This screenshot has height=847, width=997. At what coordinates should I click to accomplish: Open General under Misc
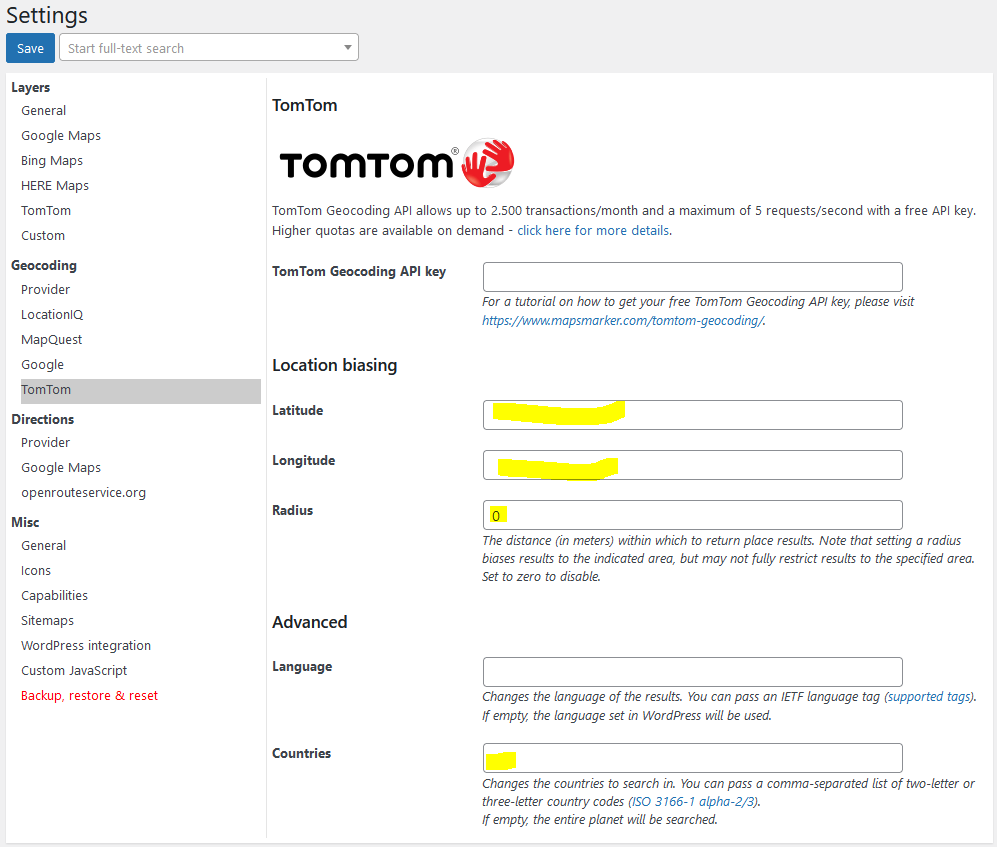click(43, 546)
